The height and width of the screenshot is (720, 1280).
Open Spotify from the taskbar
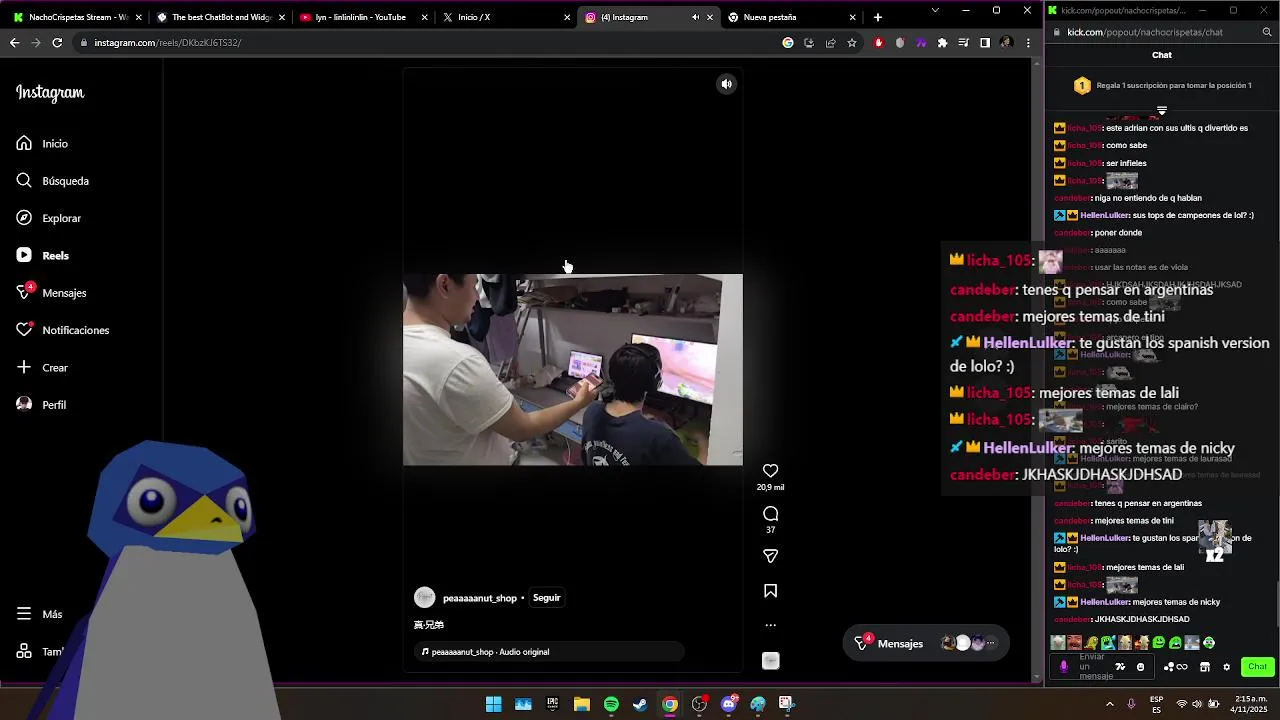611,704
